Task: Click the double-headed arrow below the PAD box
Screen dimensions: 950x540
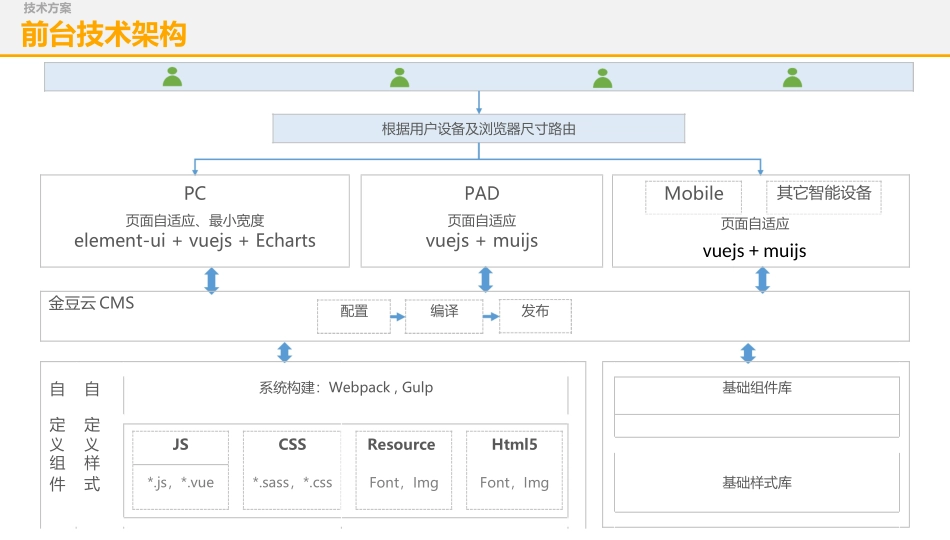Action: click(486, 280)
